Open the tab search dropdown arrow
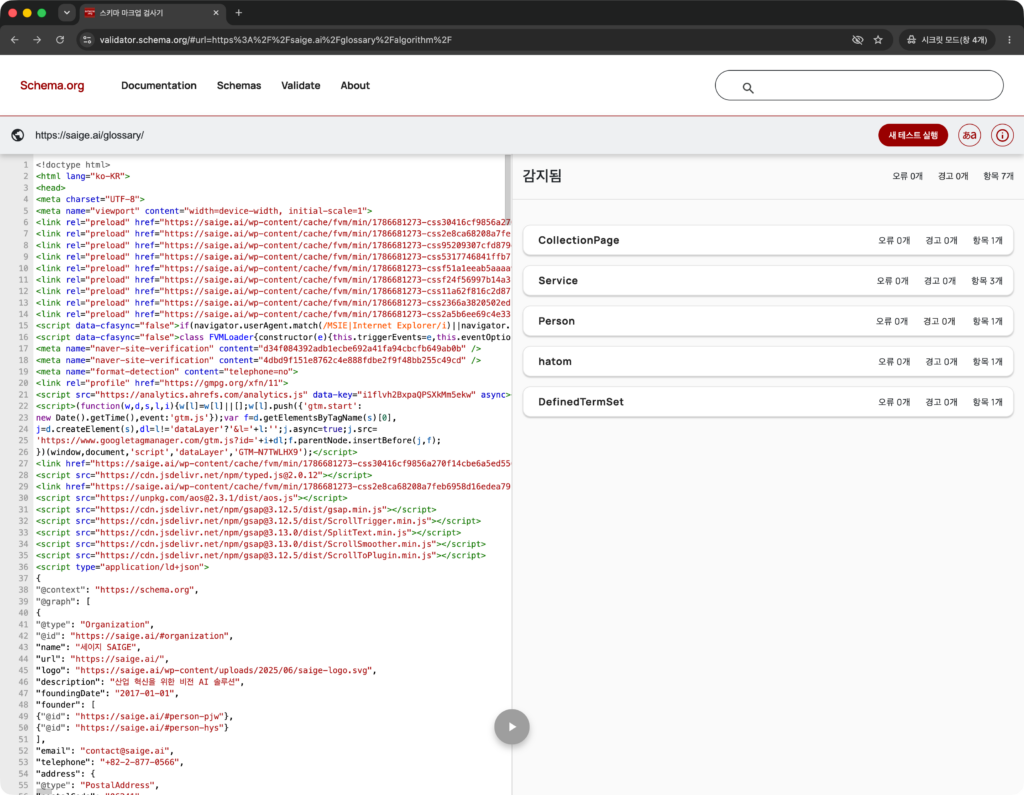 point(67,12)
